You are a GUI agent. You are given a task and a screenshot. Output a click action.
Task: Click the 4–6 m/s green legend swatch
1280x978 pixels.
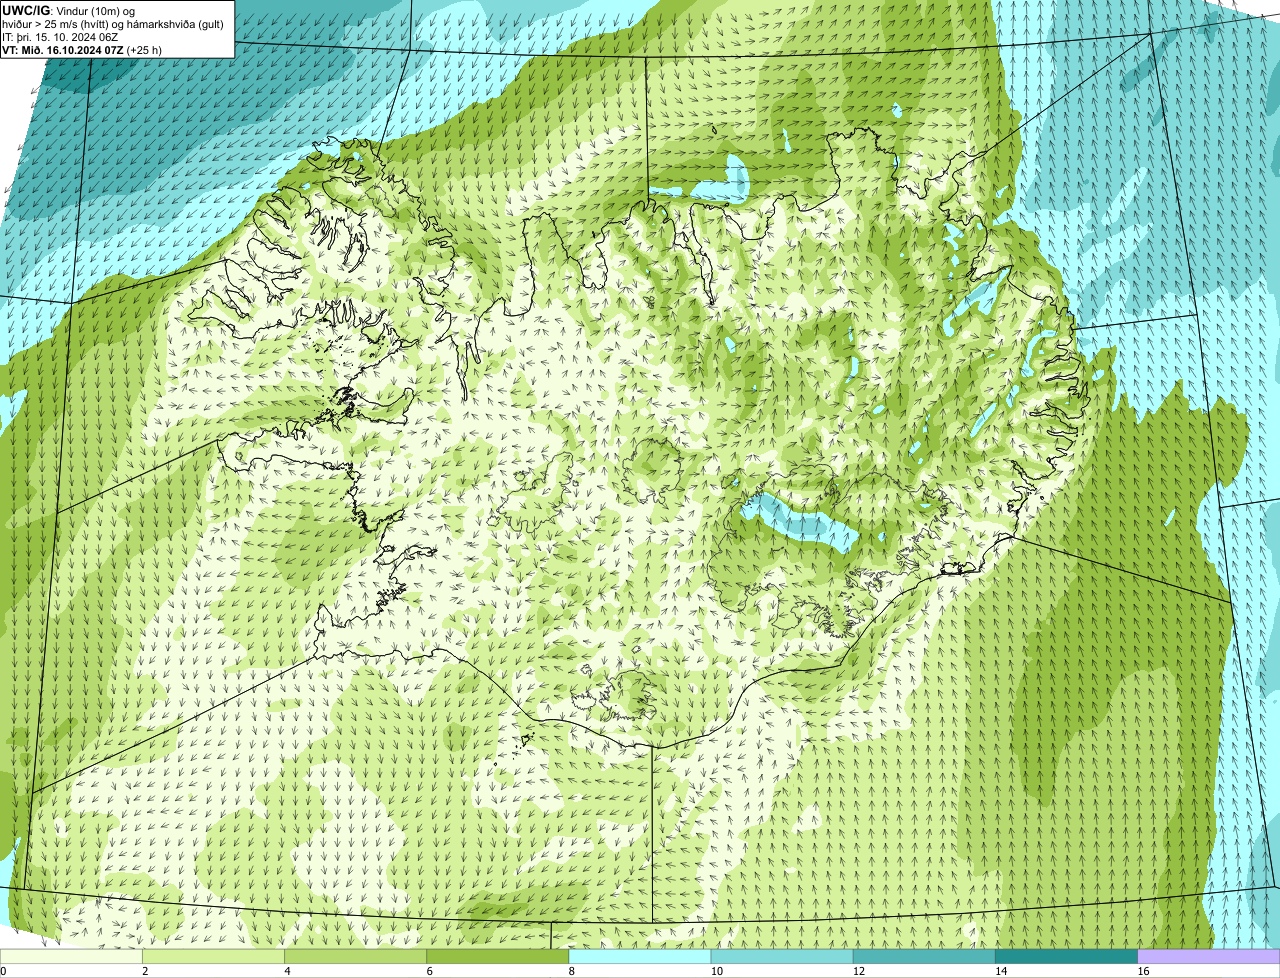point(355,956)
